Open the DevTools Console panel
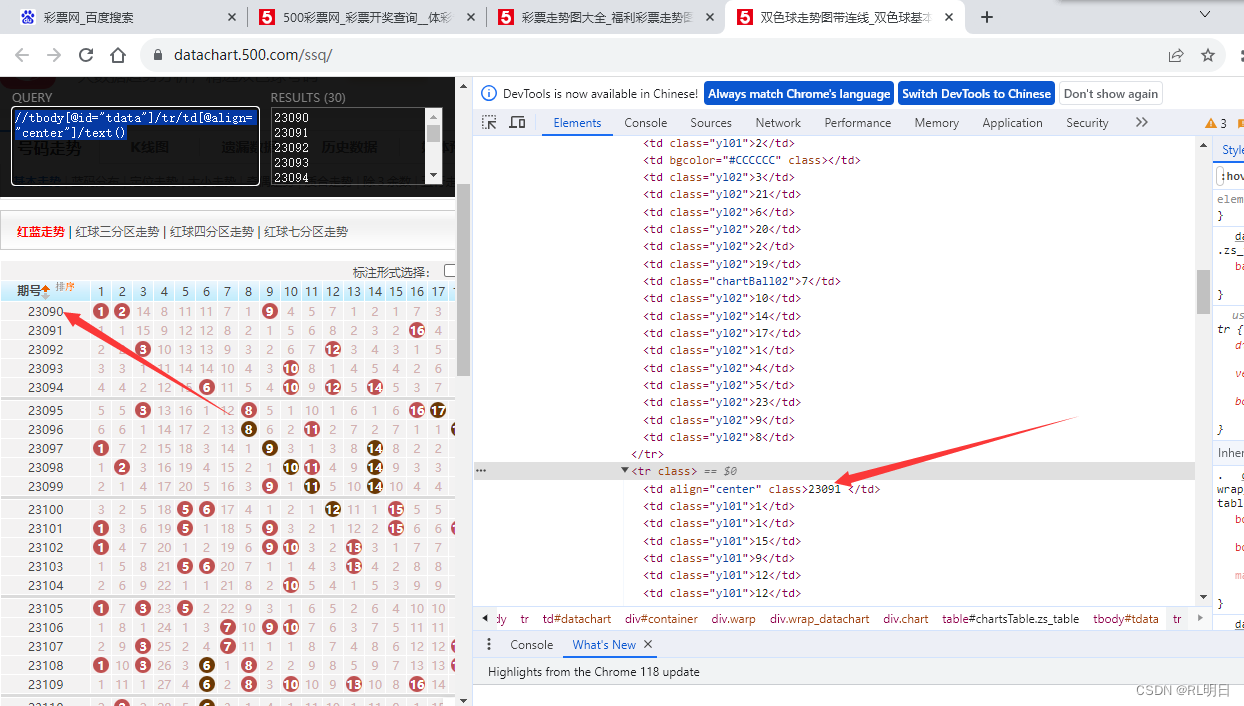Image resolution: width=1244 pixels, height=706 pixels. (x=646, y=123)
